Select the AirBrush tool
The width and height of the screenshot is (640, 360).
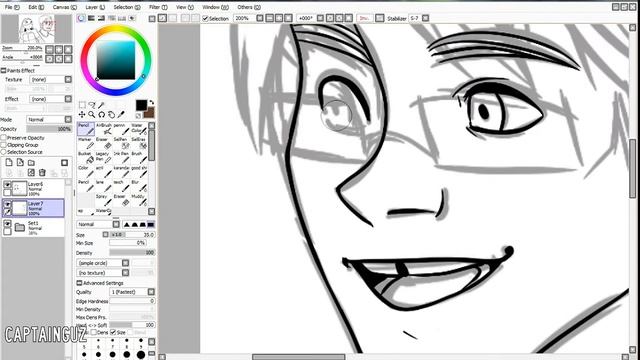coord(104,129)
